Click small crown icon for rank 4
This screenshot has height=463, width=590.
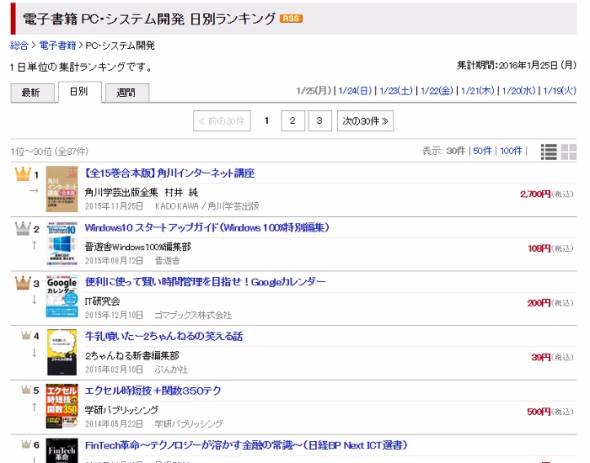pyautogui.click(x=26, y=335)
